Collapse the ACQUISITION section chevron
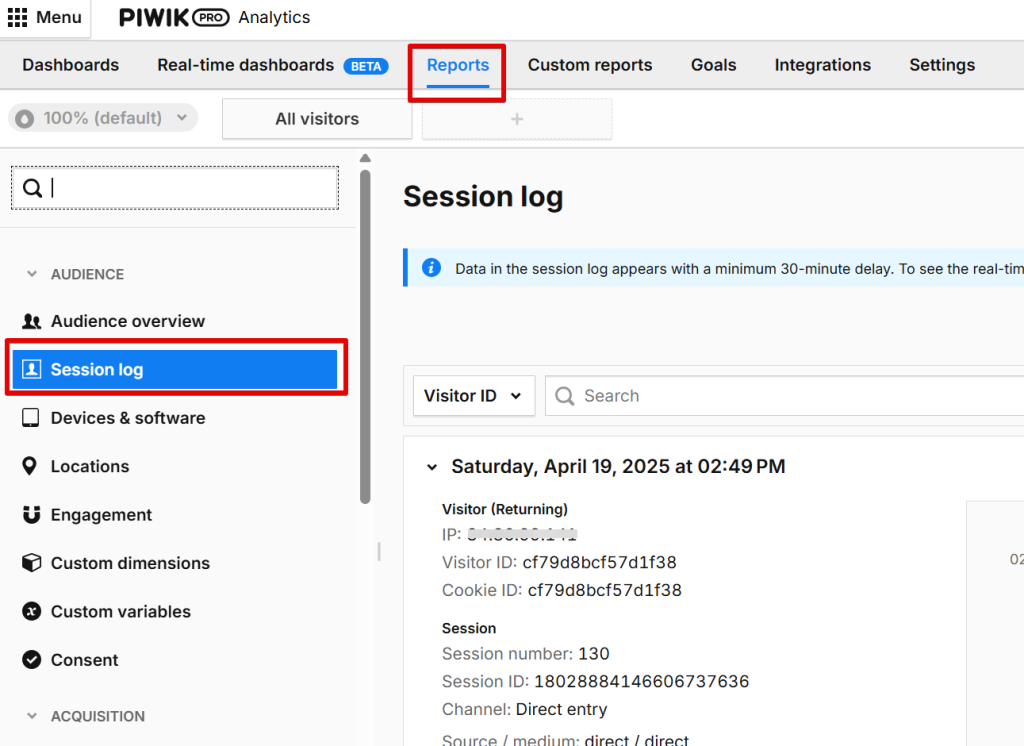 32,716
